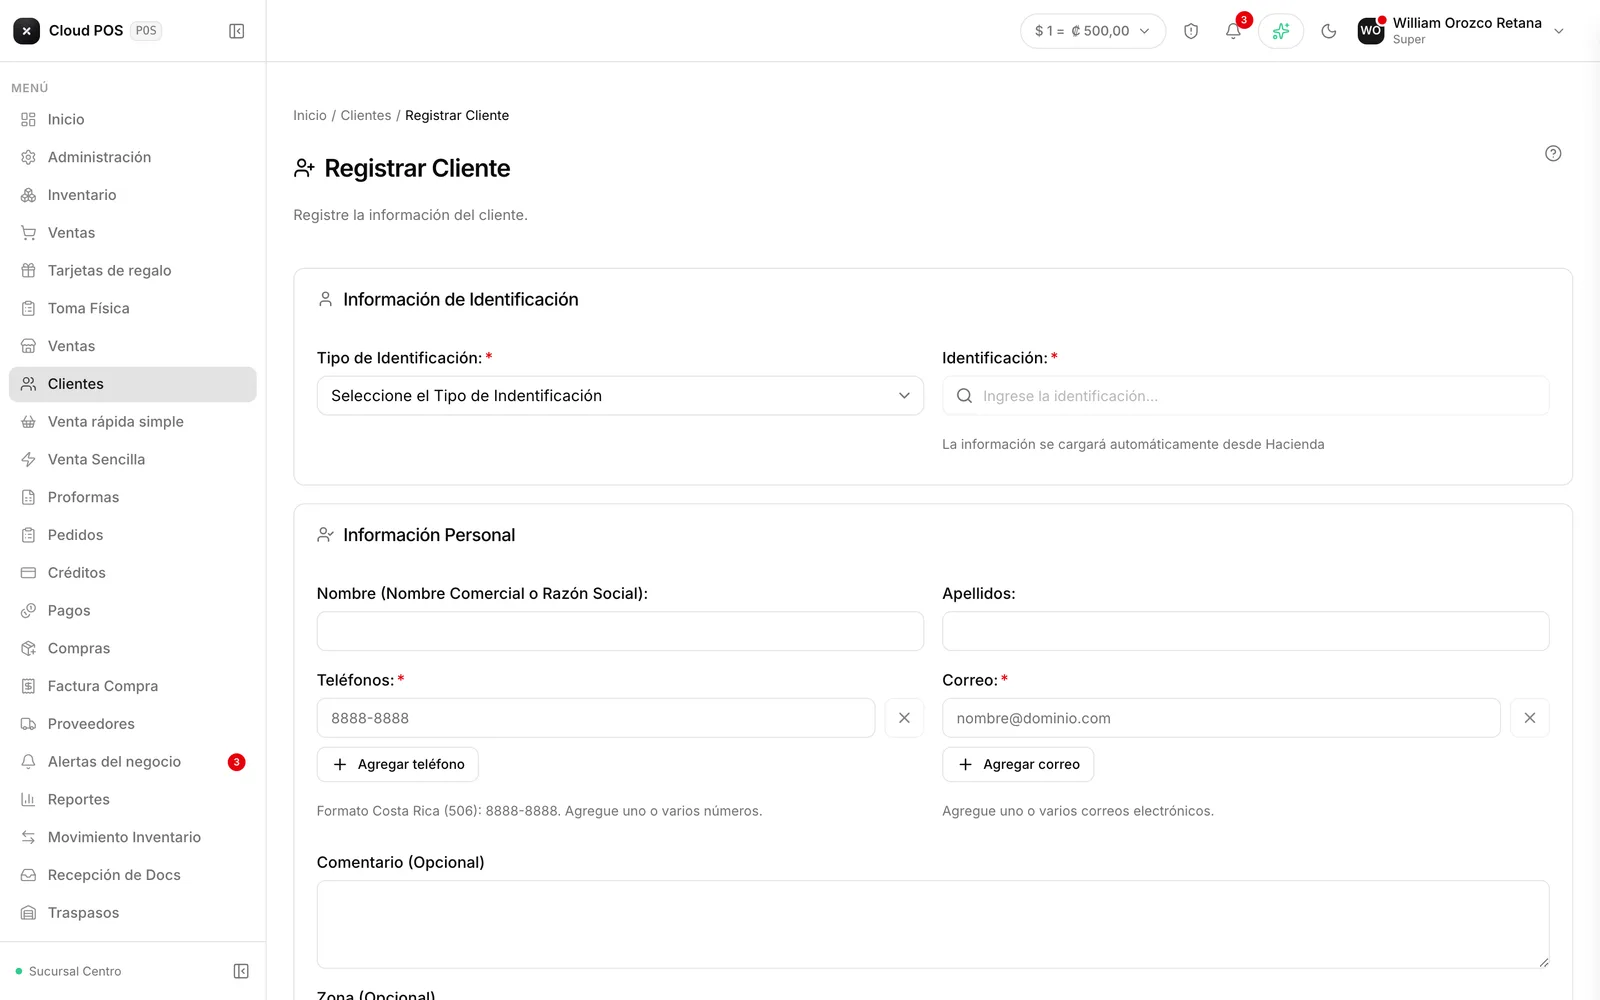
Task: Open Reportes menu item
Action: point(133,799)
